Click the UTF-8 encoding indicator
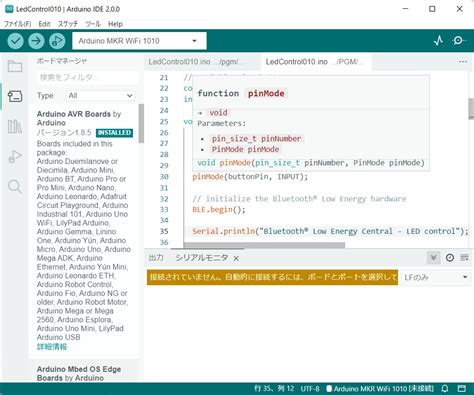The height and width of the screenshot is (395, 474). pyautogui.click(x=310, y=389)
